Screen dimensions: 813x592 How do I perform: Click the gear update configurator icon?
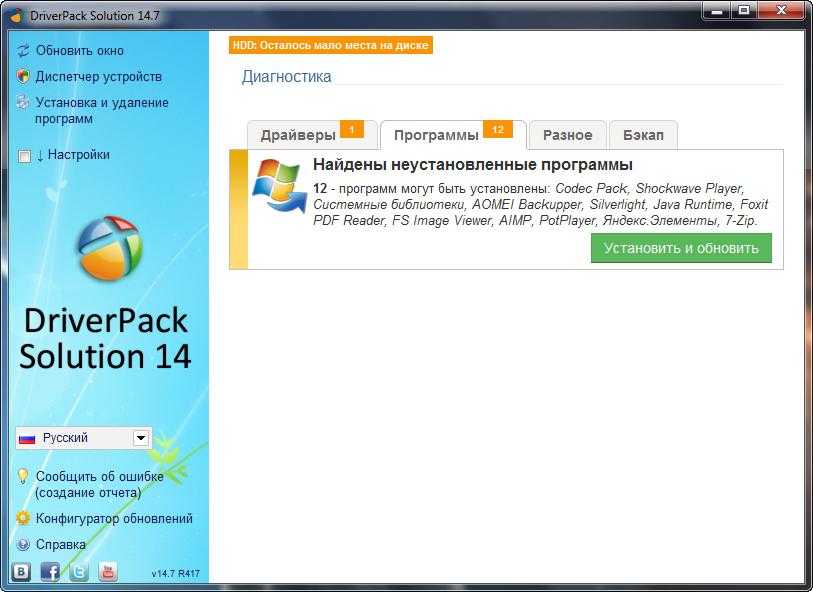tap(23, 518)
